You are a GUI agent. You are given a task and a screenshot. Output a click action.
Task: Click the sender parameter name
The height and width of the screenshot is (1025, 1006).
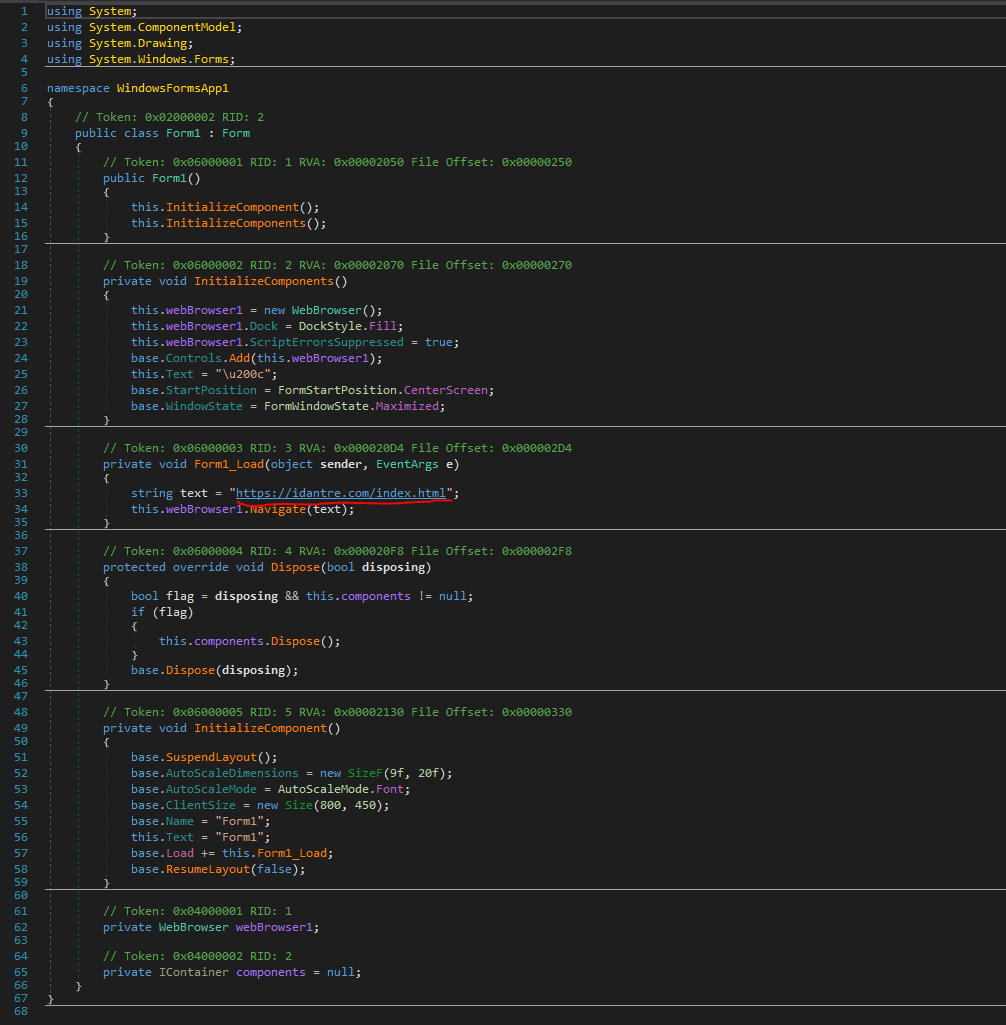click(x=341, y=464)
